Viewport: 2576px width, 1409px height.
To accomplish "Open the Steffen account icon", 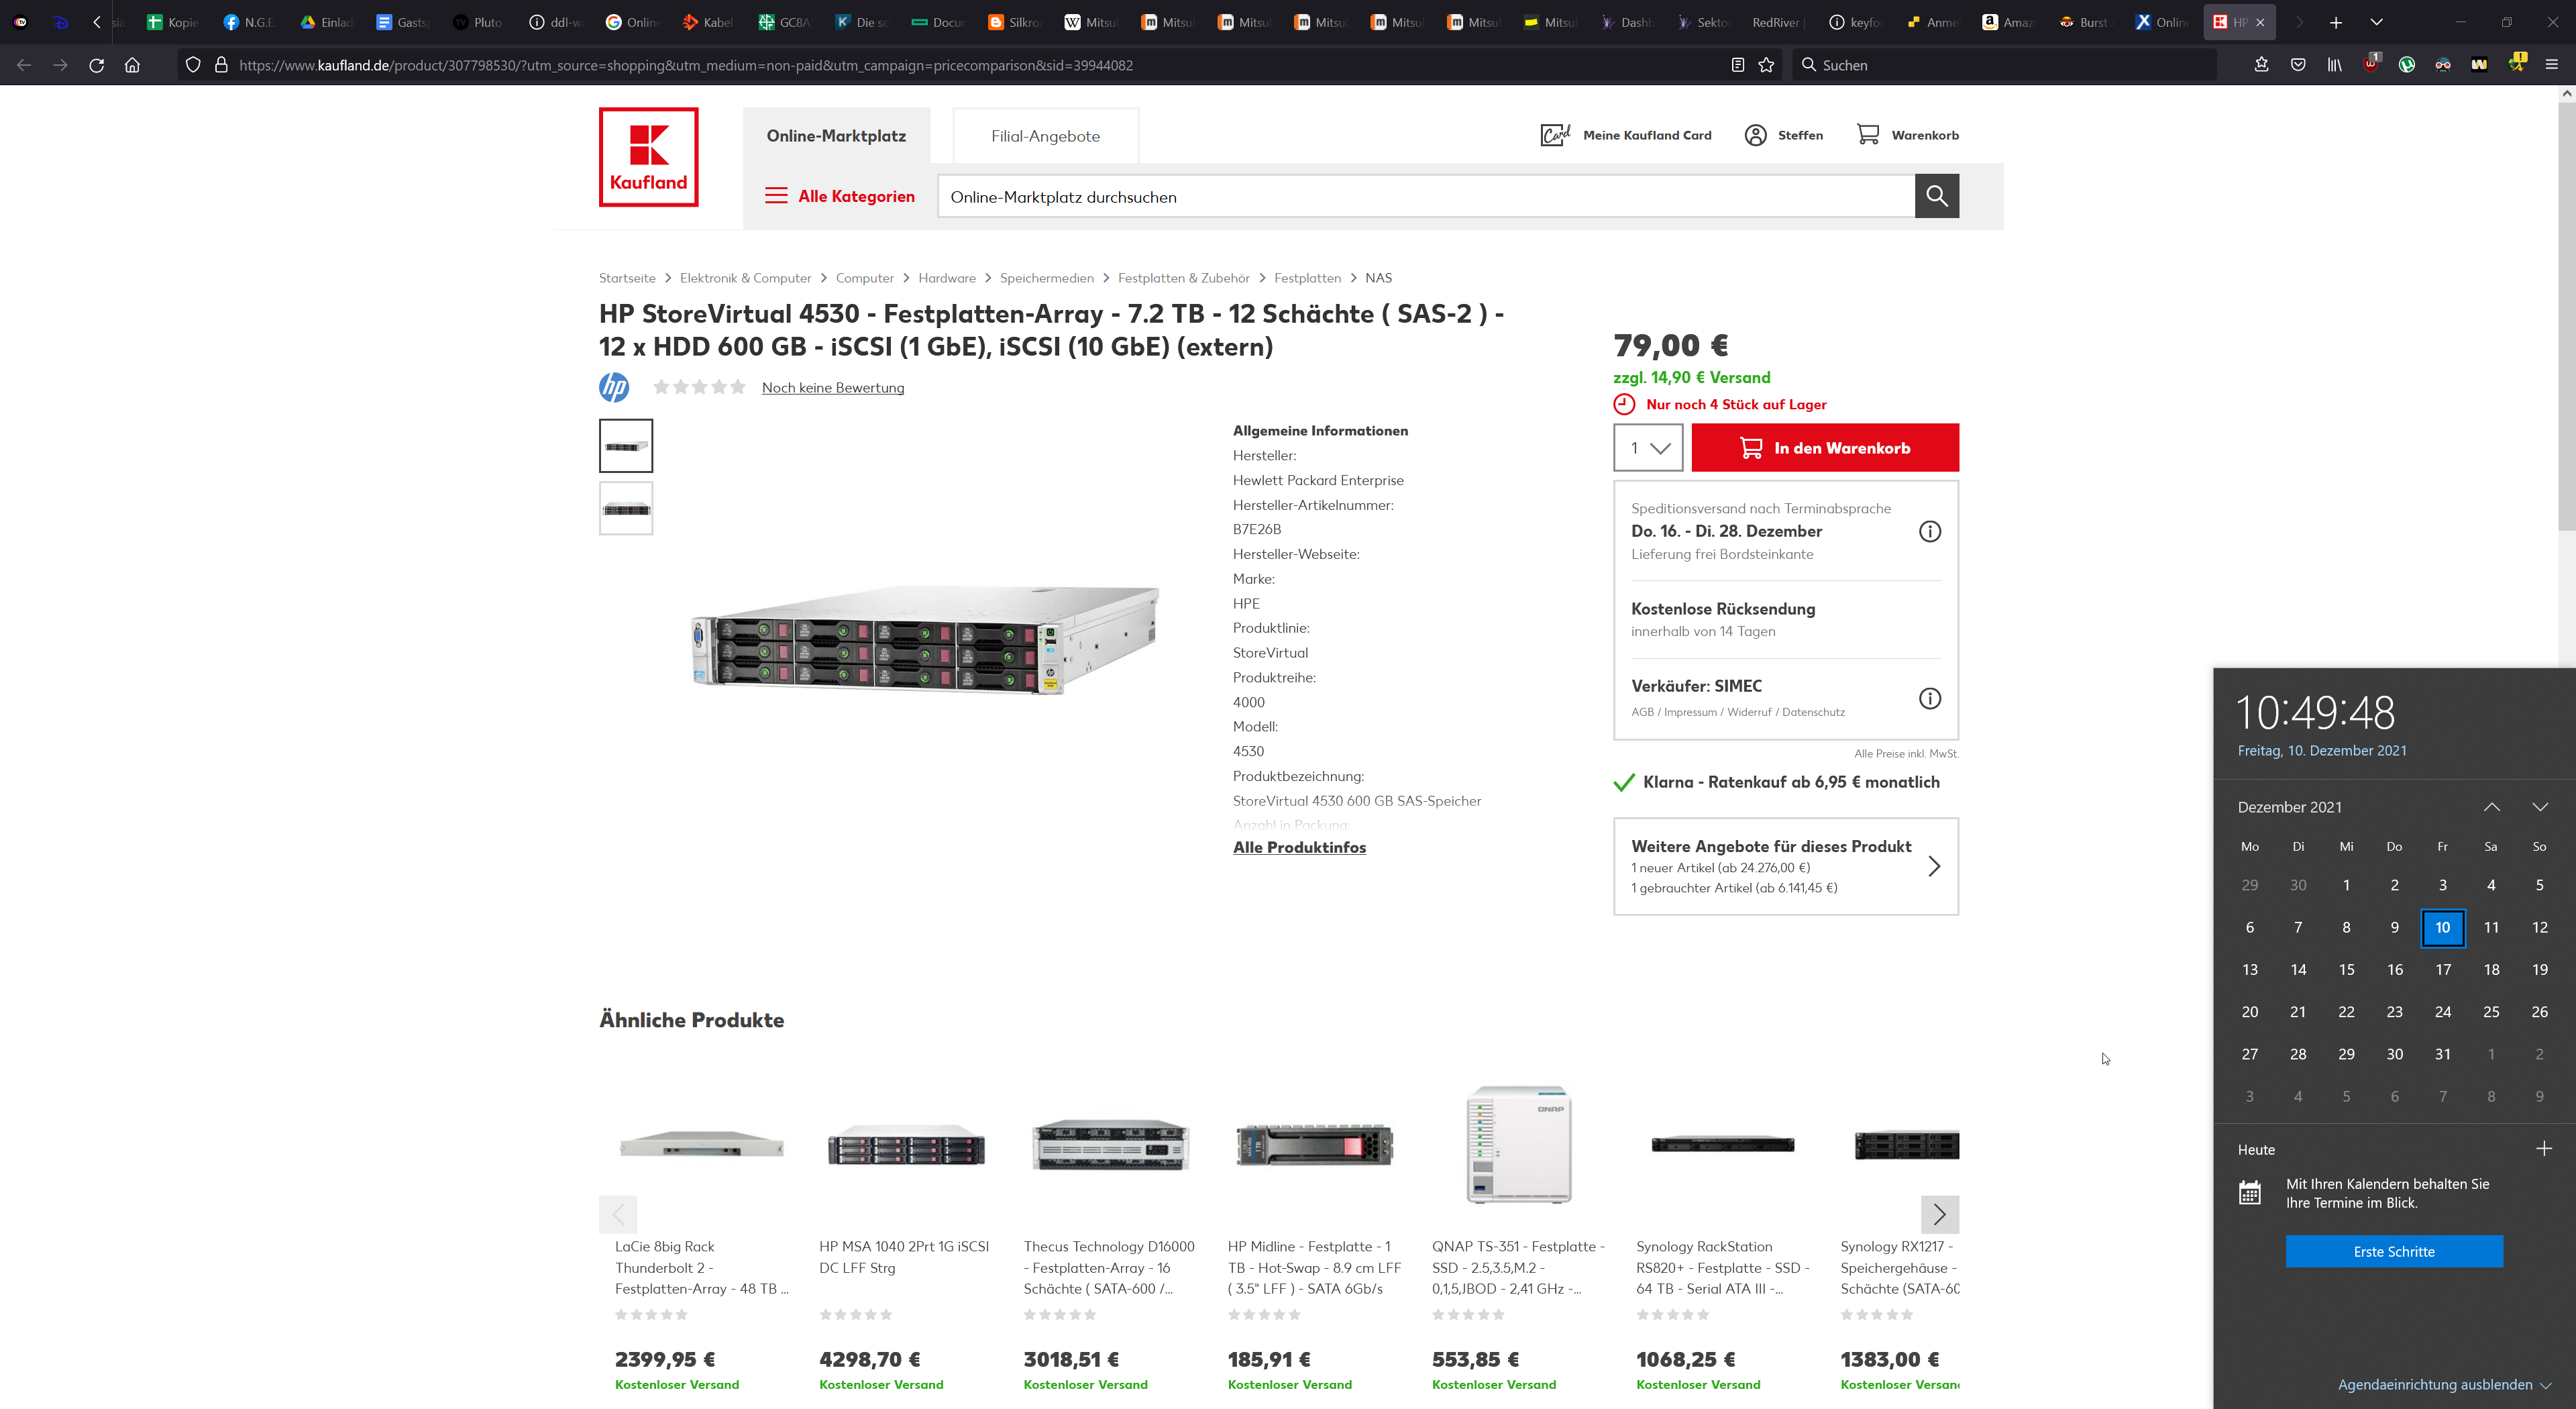I will (x=1755, y=135).
